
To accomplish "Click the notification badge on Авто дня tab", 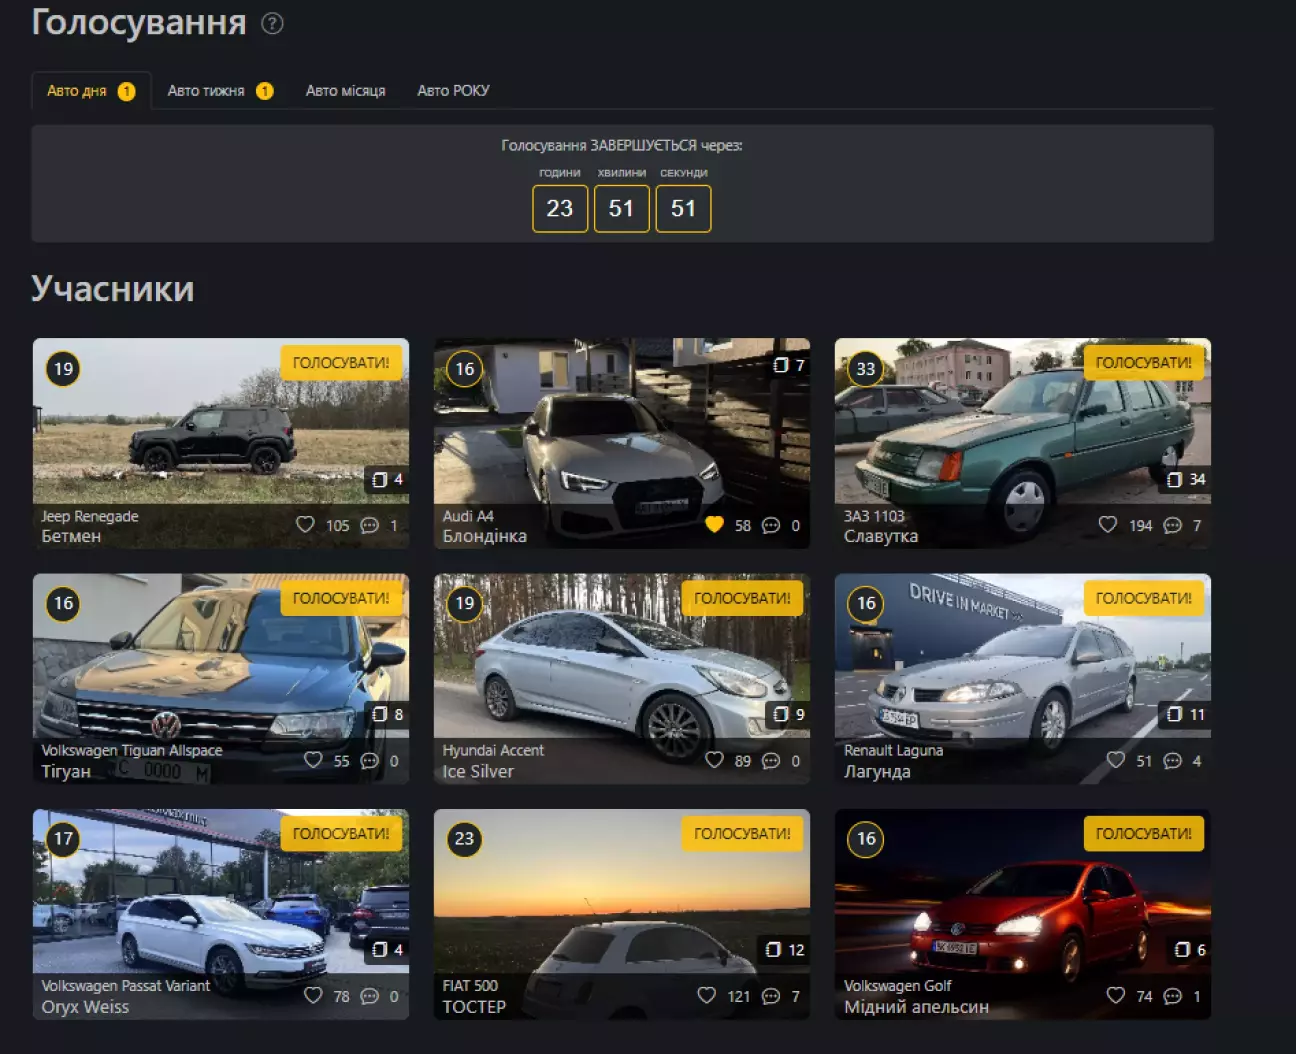I will pyautogui.click(x=127, y=91).
